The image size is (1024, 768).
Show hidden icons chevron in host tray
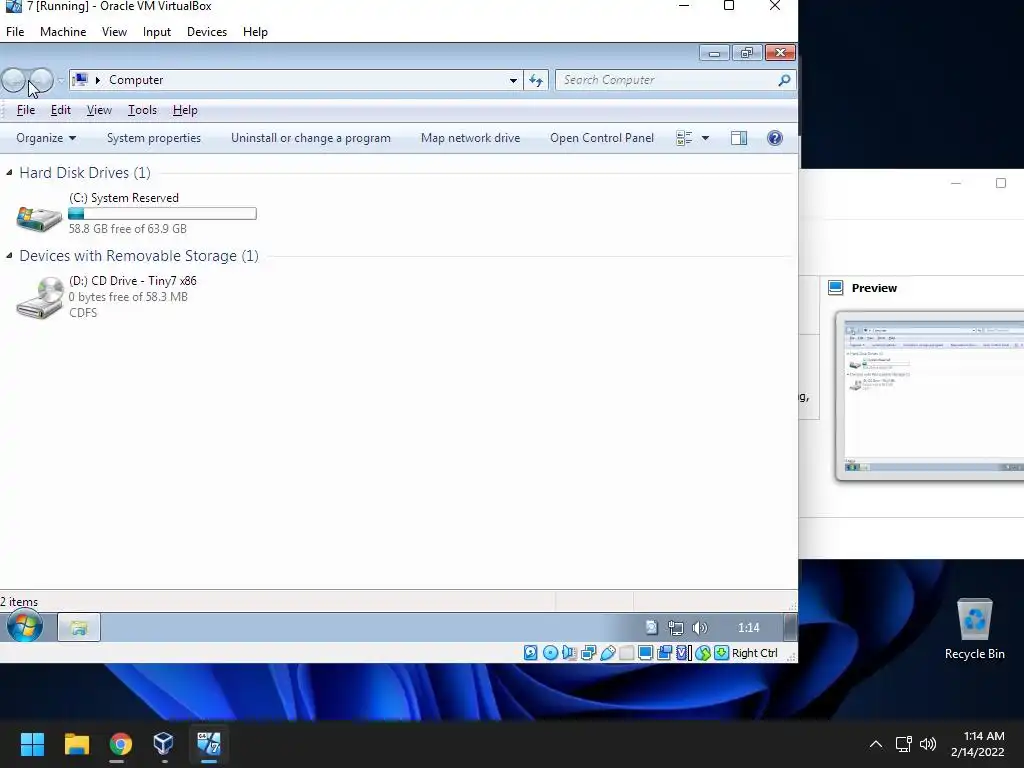click(876, 744)
